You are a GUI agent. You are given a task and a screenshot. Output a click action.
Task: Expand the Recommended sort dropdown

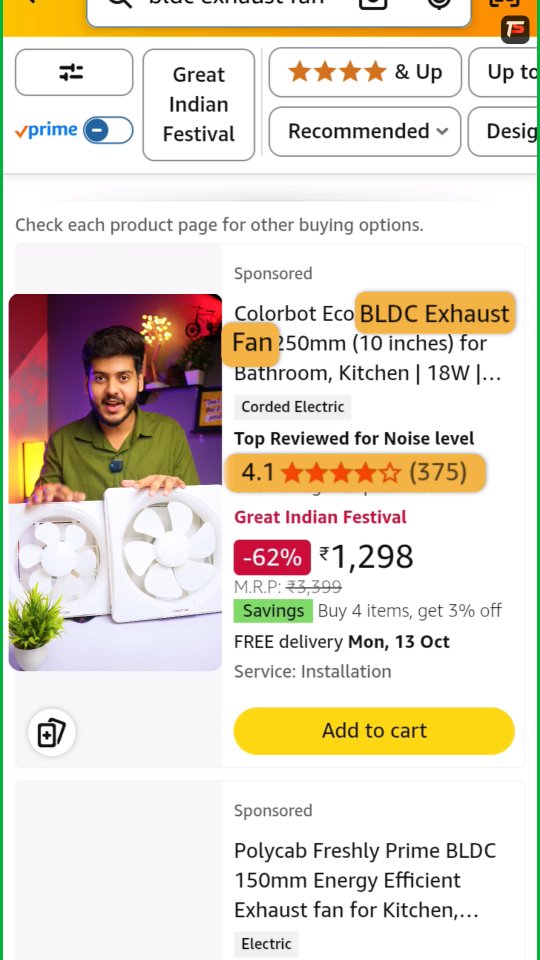click(365, 132)
